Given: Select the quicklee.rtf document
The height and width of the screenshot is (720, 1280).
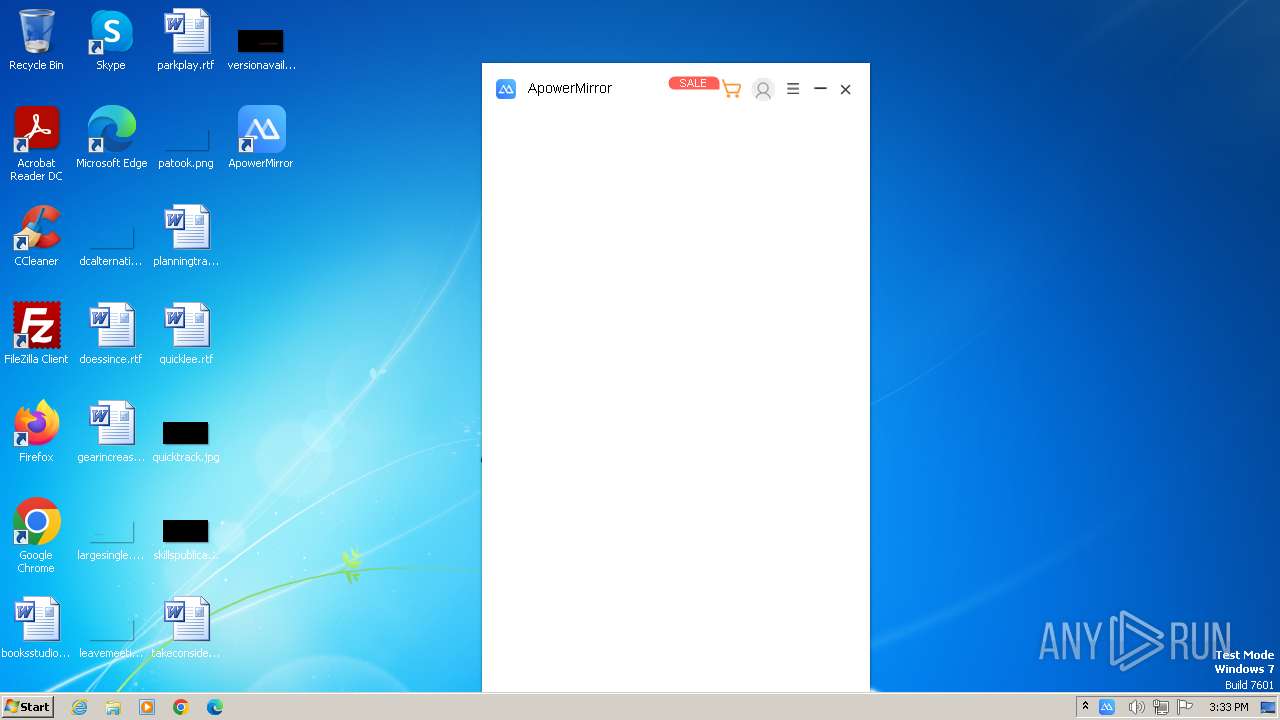Looking at the screenshot, I should coord(186,334).
